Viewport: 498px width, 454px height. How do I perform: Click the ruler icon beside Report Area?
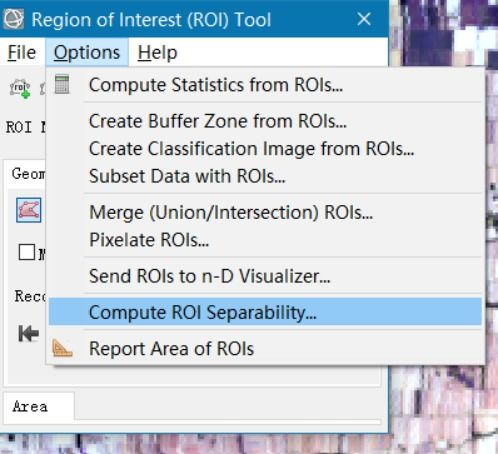[62, 348]
